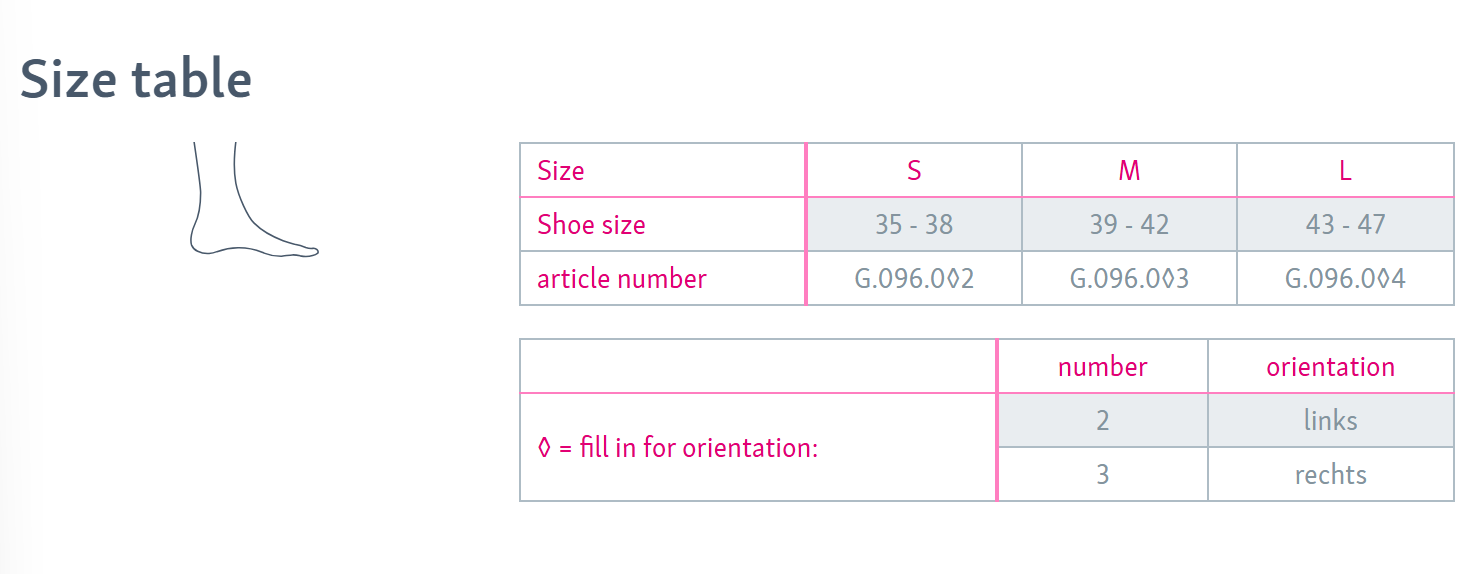
Task: Click article number G.096.0◊4
Action: click(1345, 278)
